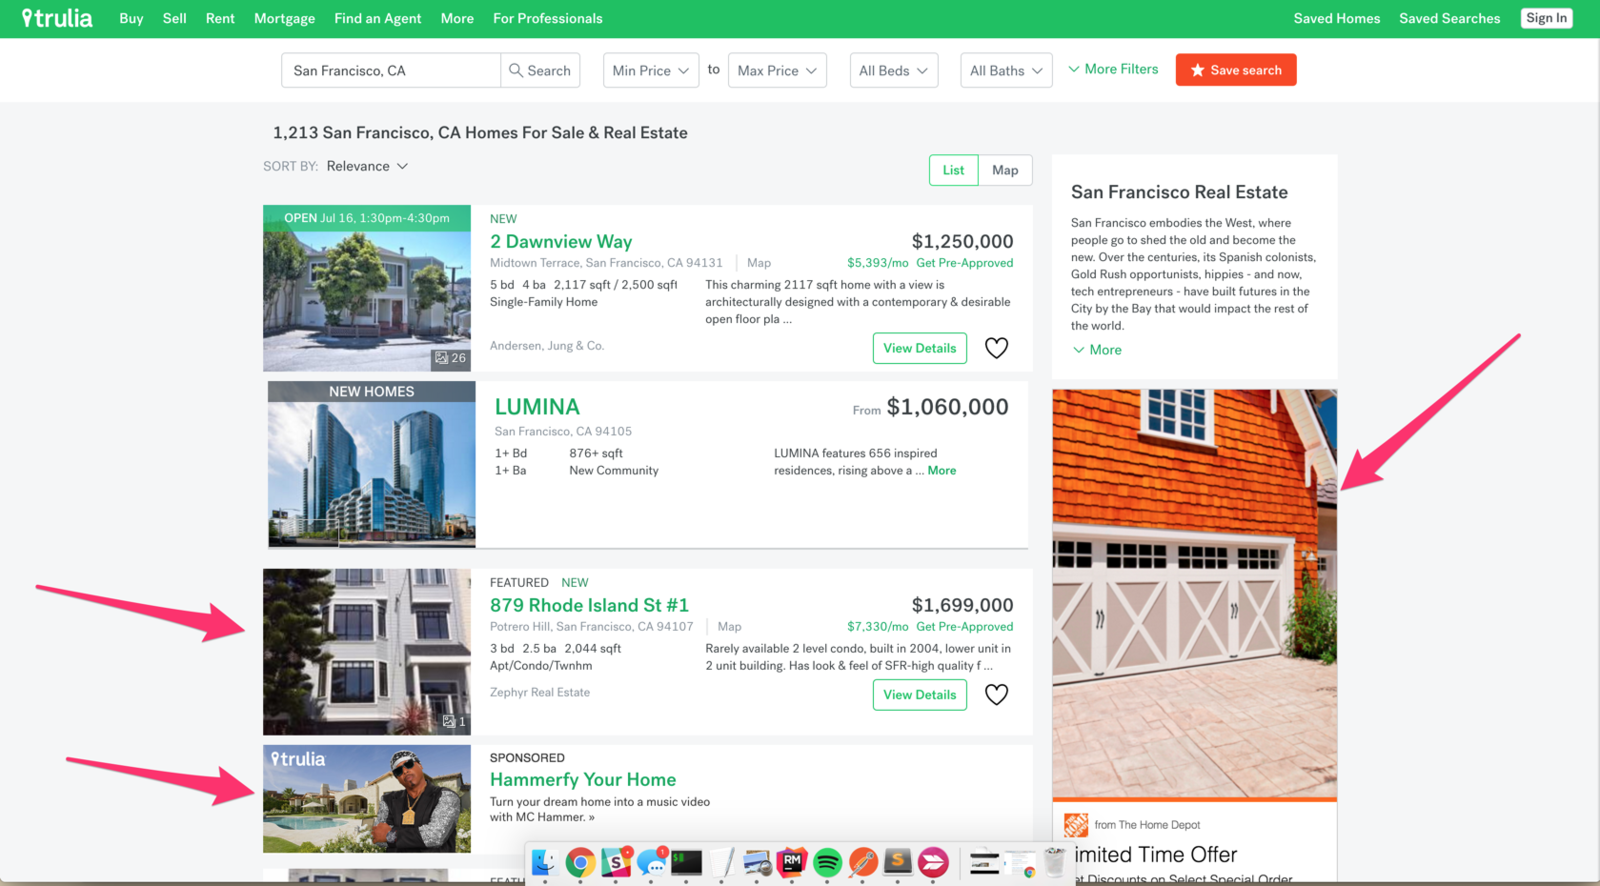Screen dimensions: 1600x886
Task: Click the San Francisco, CA search field
Action: click(x=391, y=70)
